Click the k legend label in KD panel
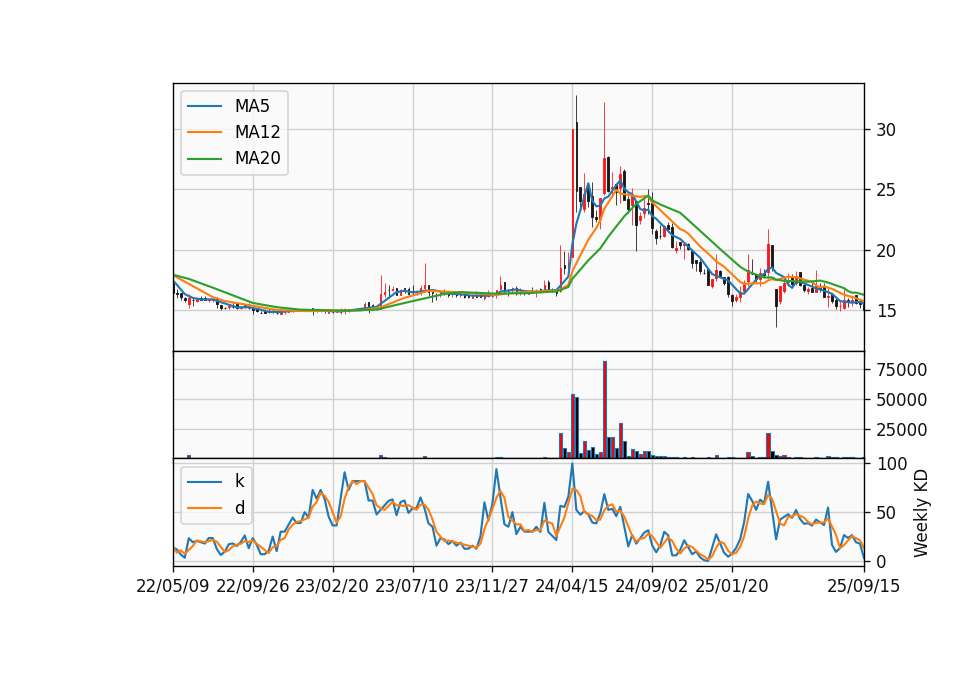This screenshot has height=690, width=960. click(x=239, y=481)
